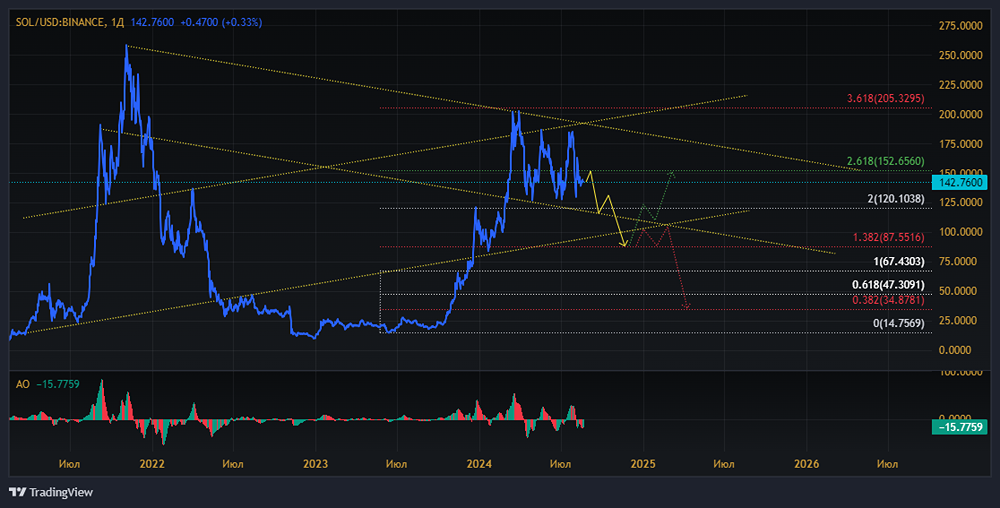The image size is (1000, 508).
Task: Select the 0(14.7569) Fibonacci label
Action: [x=899, y=324]
